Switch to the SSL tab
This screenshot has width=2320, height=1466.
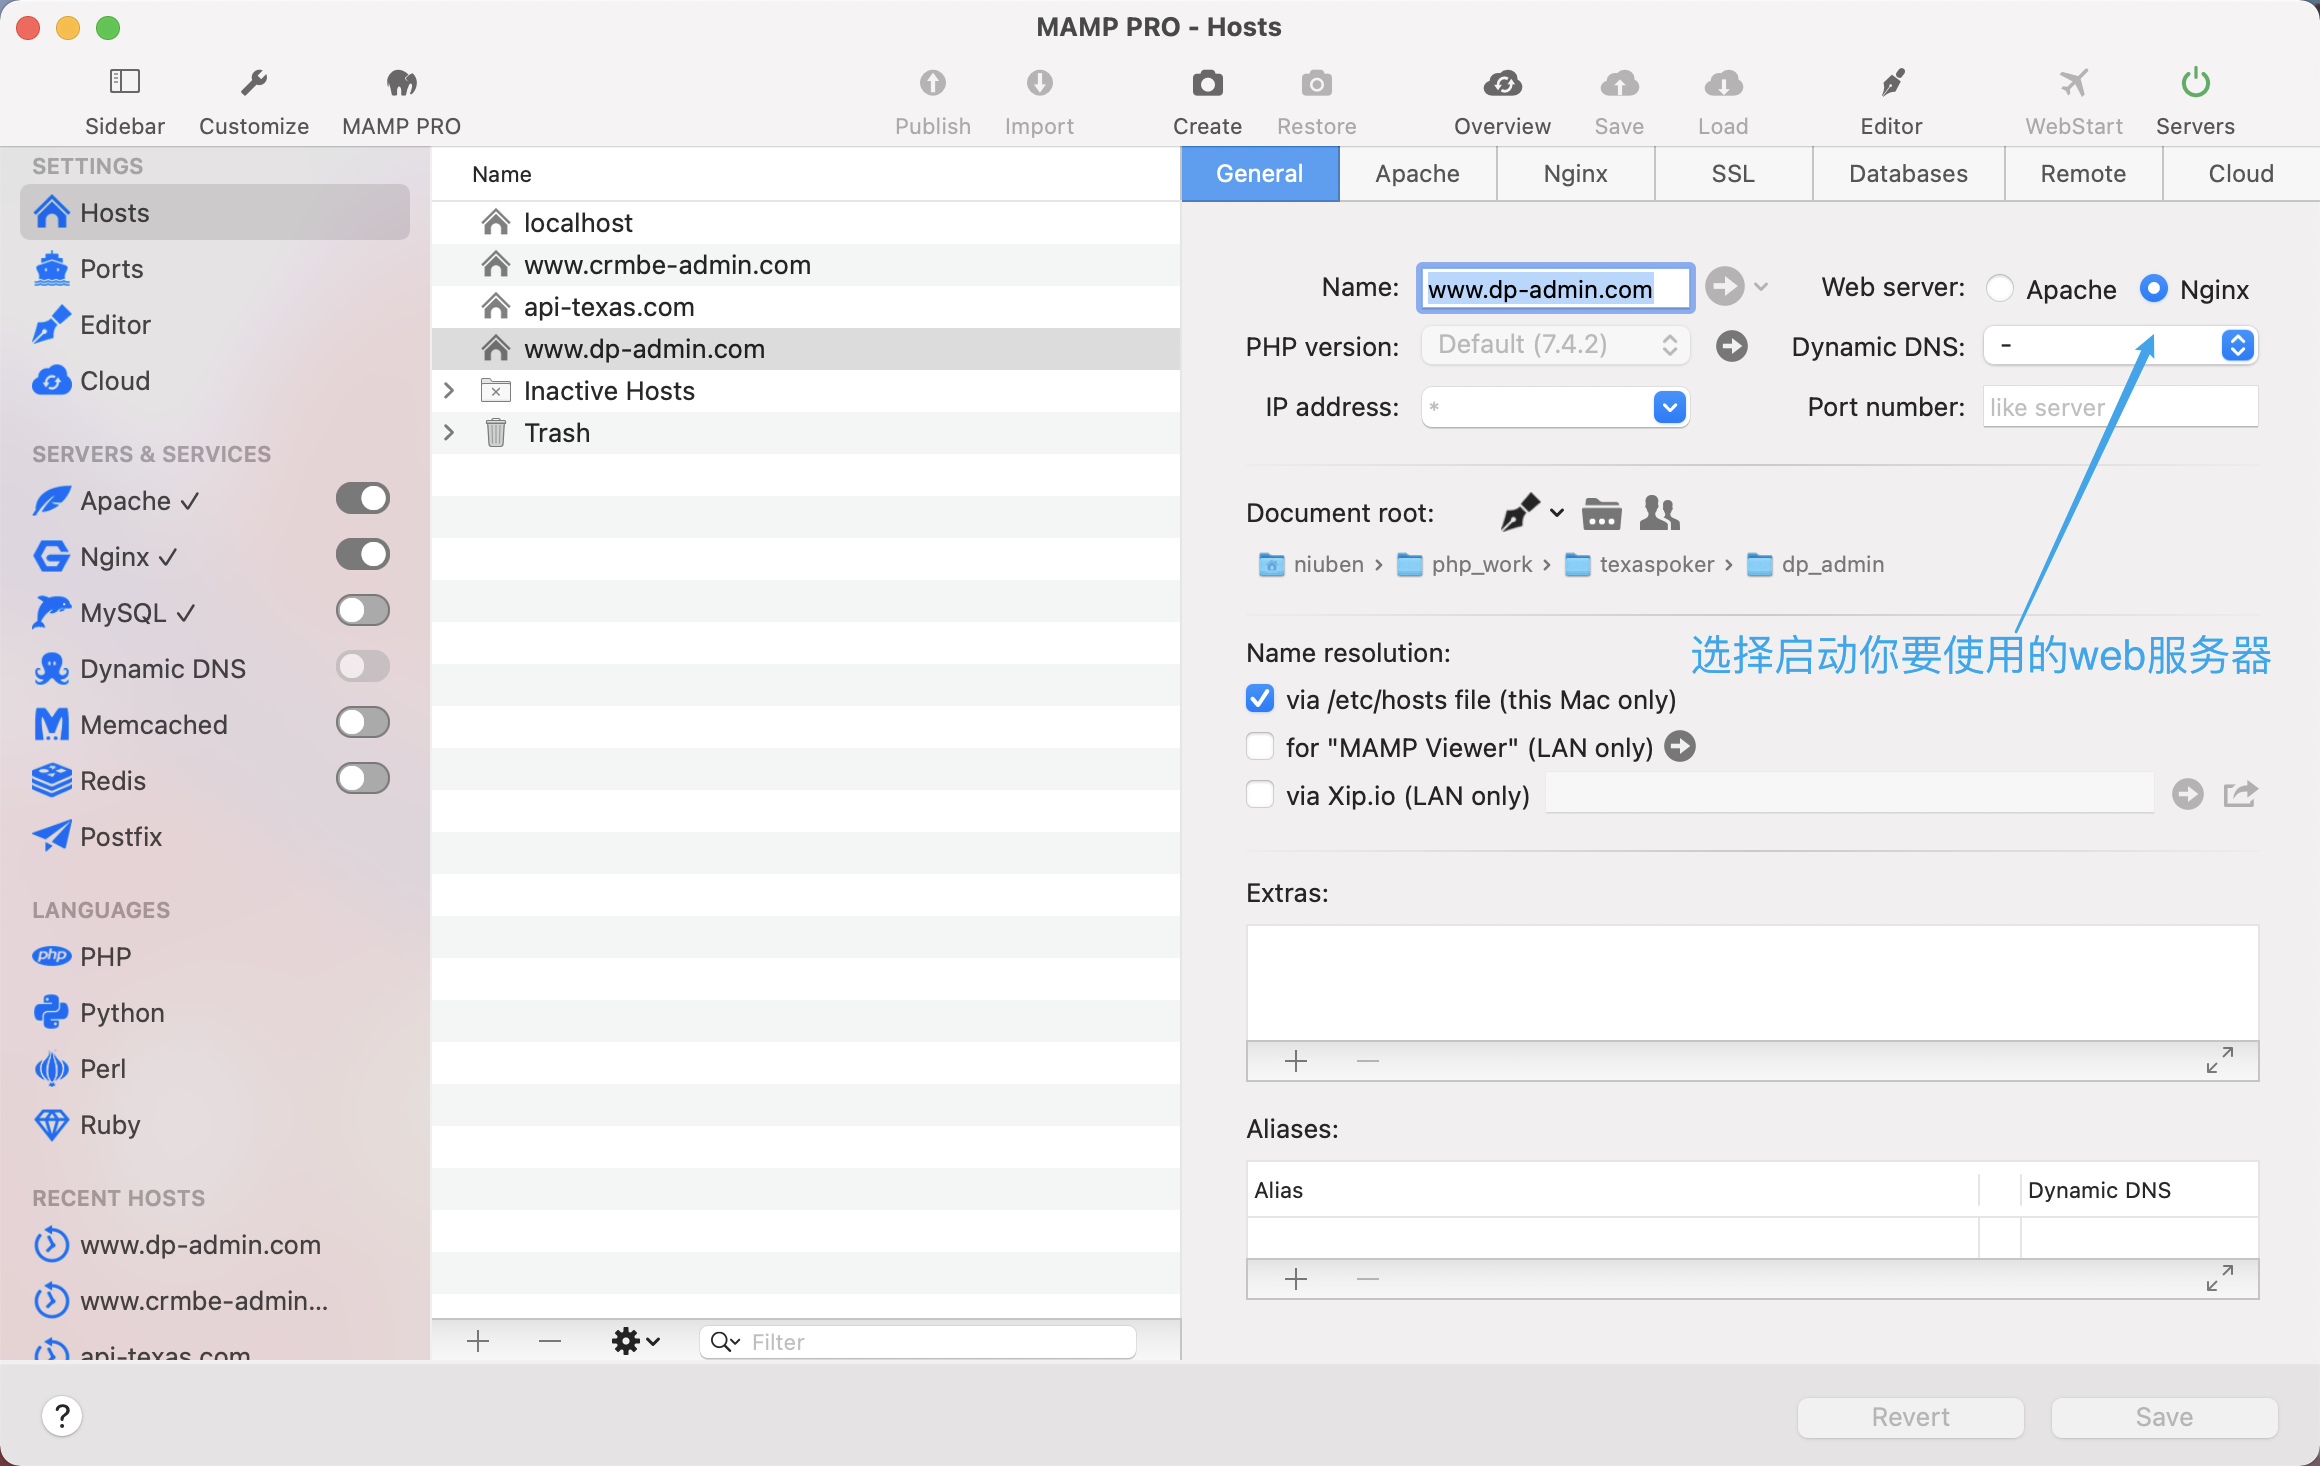(x=1733, y=174)
